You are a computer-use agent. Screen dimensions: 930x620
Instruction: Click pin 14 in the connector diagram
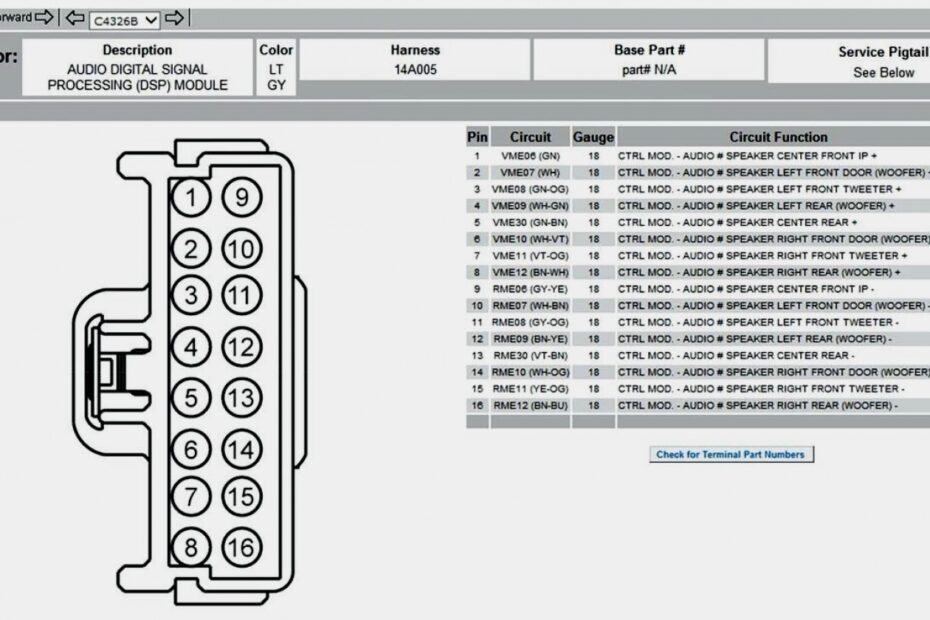coord(241,450)
